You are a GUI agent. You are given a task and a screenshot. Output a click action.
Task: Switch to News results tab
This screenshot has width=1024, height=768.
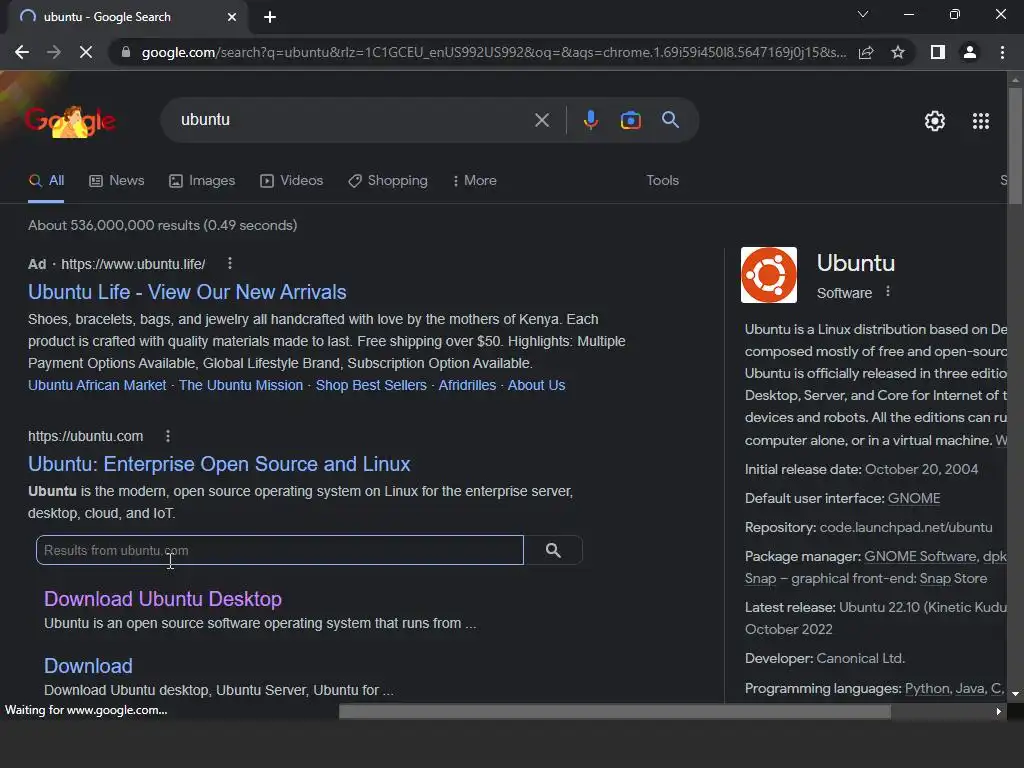(x=117, y=180)
